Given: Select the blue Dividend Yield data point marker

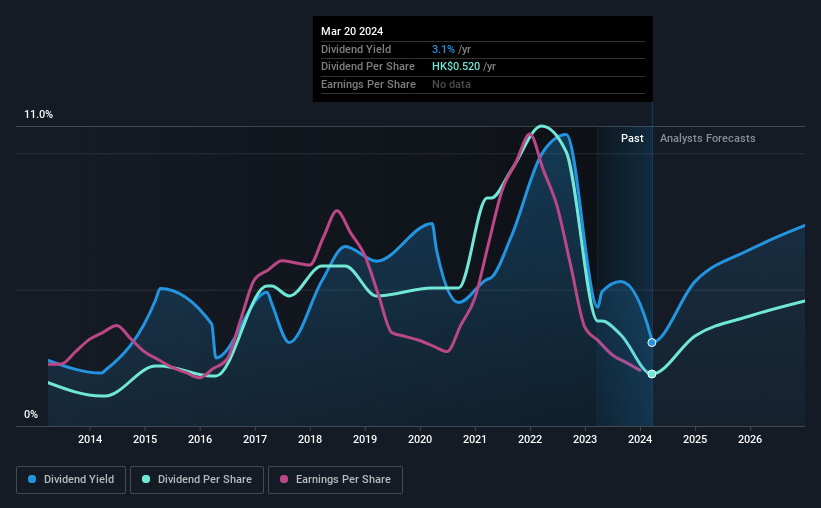Looking at the screenshot, I should tap(652, 343).
